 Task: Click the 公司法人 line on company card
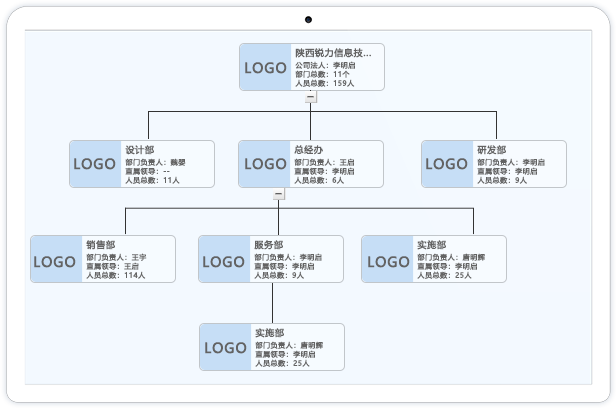point(325,65)
